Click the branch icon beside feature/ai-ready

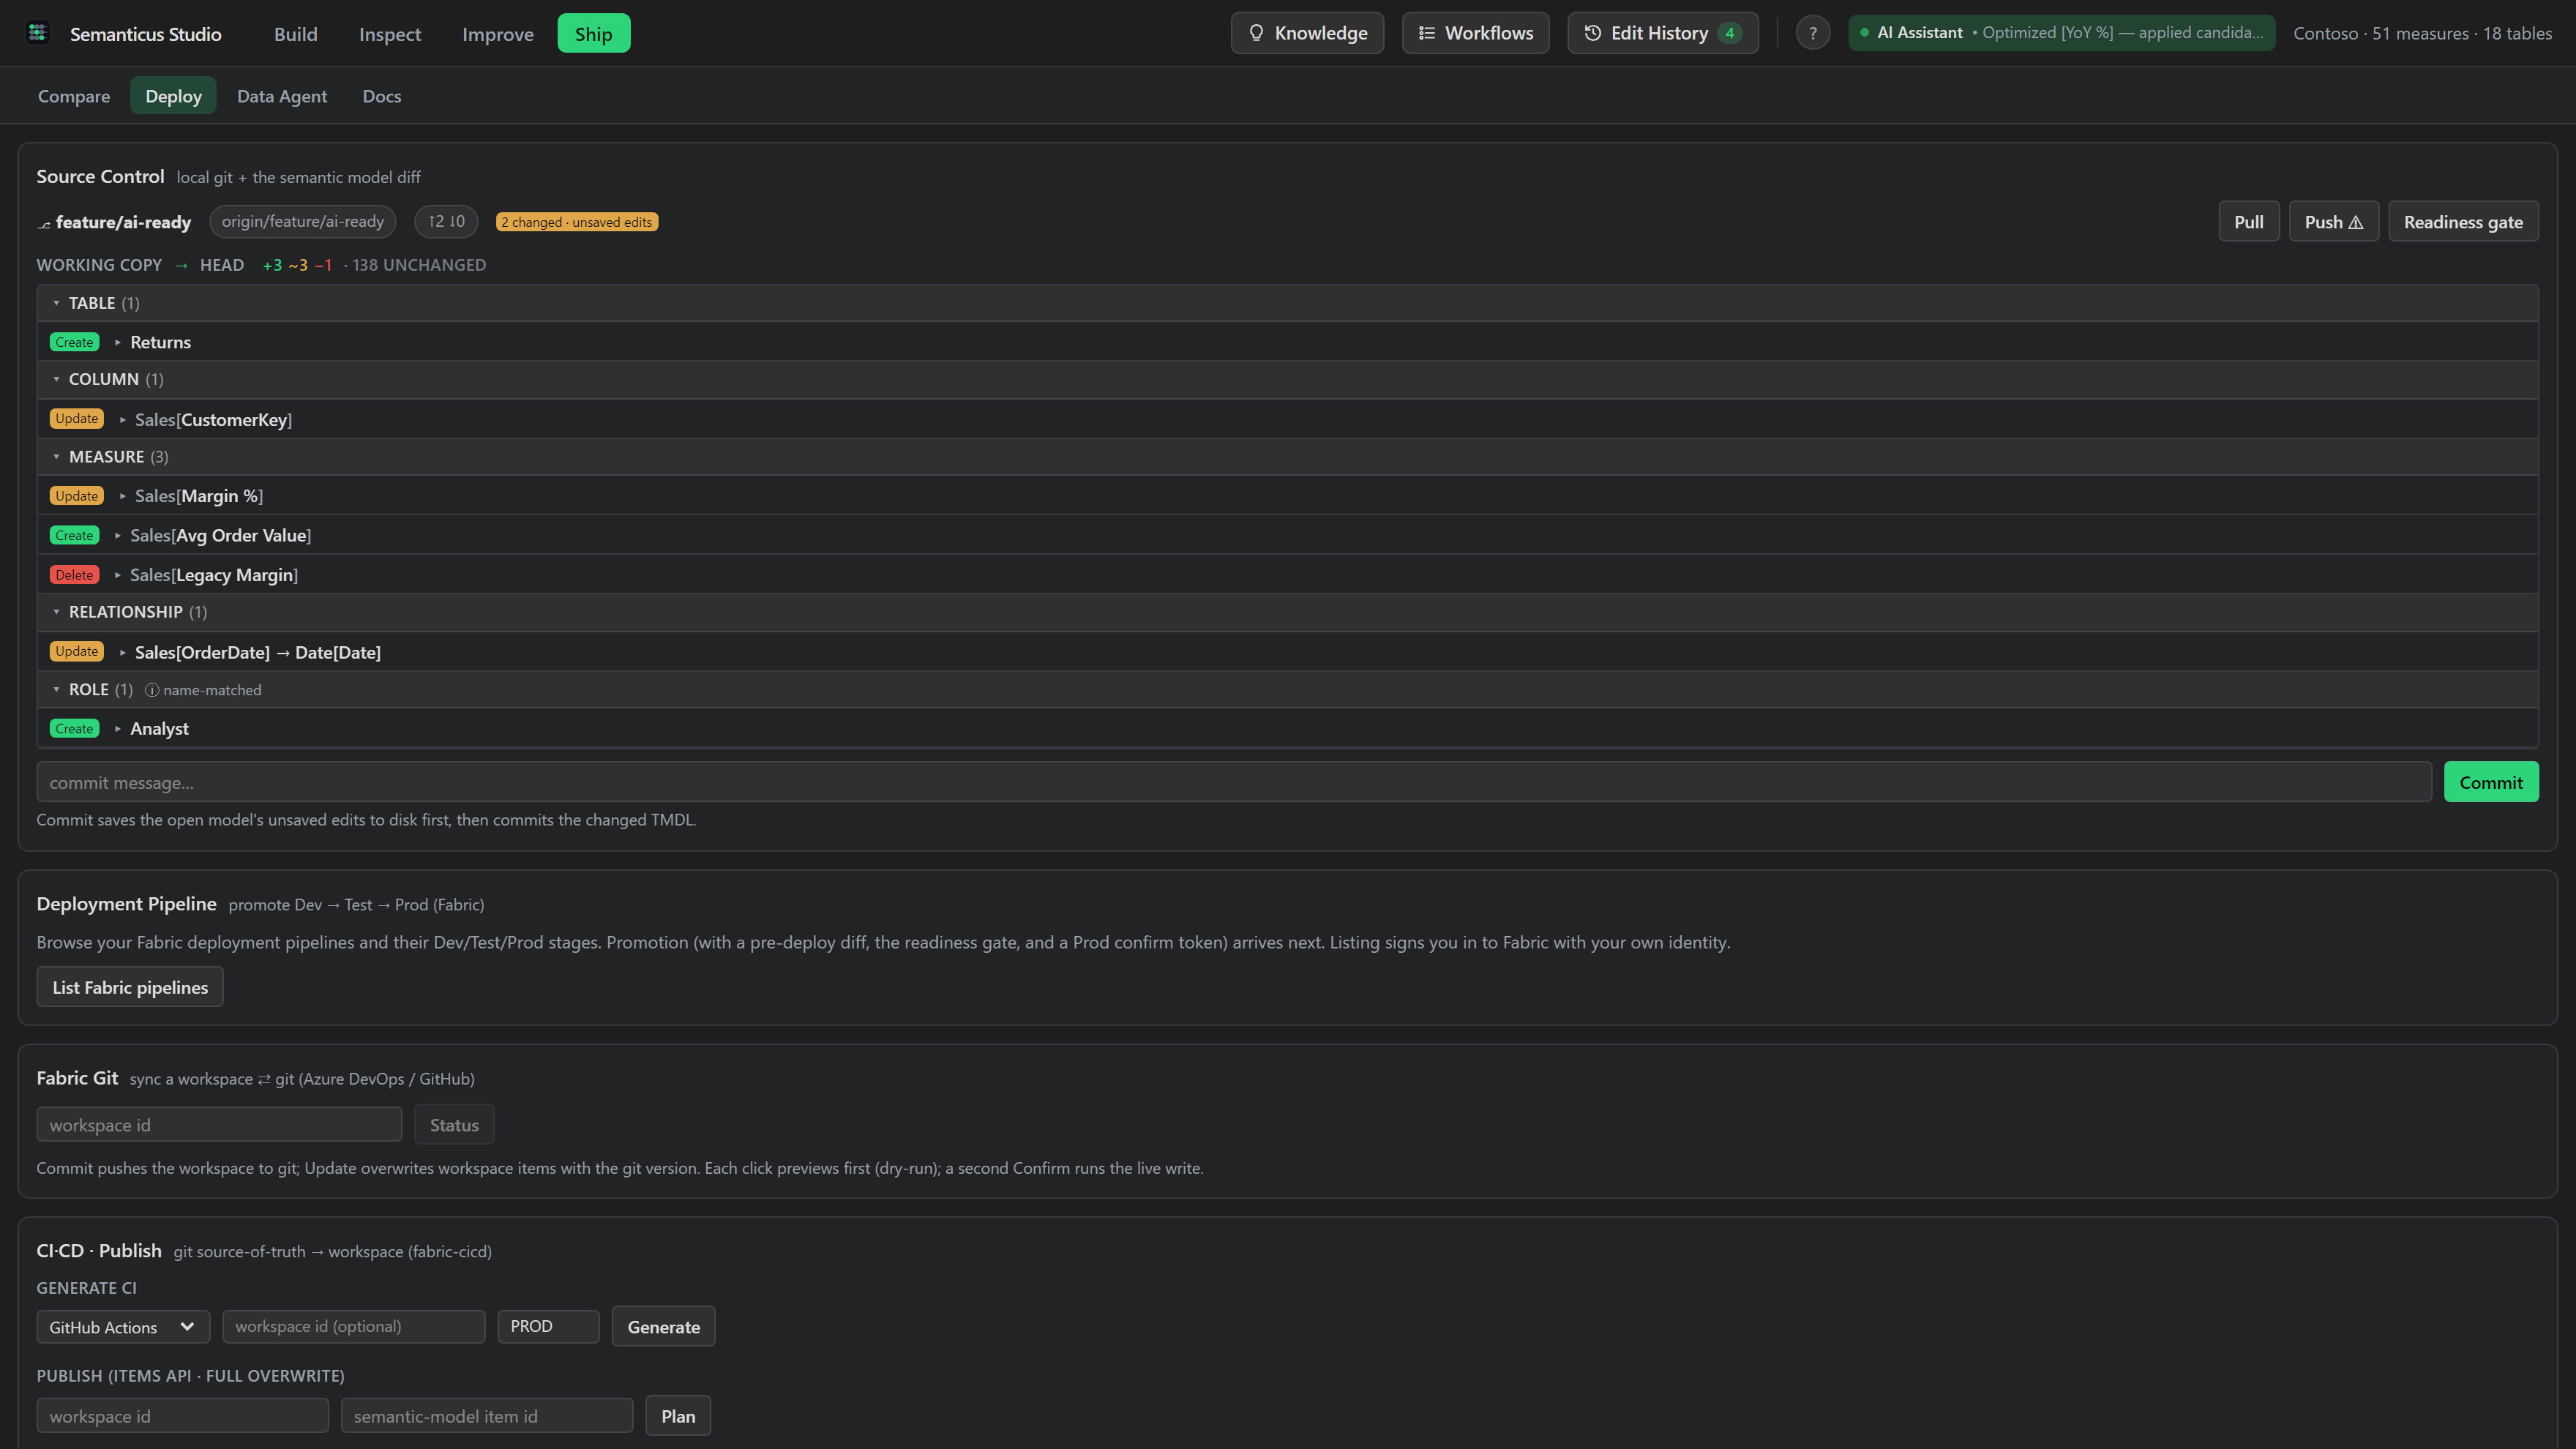tap(44, 223)
